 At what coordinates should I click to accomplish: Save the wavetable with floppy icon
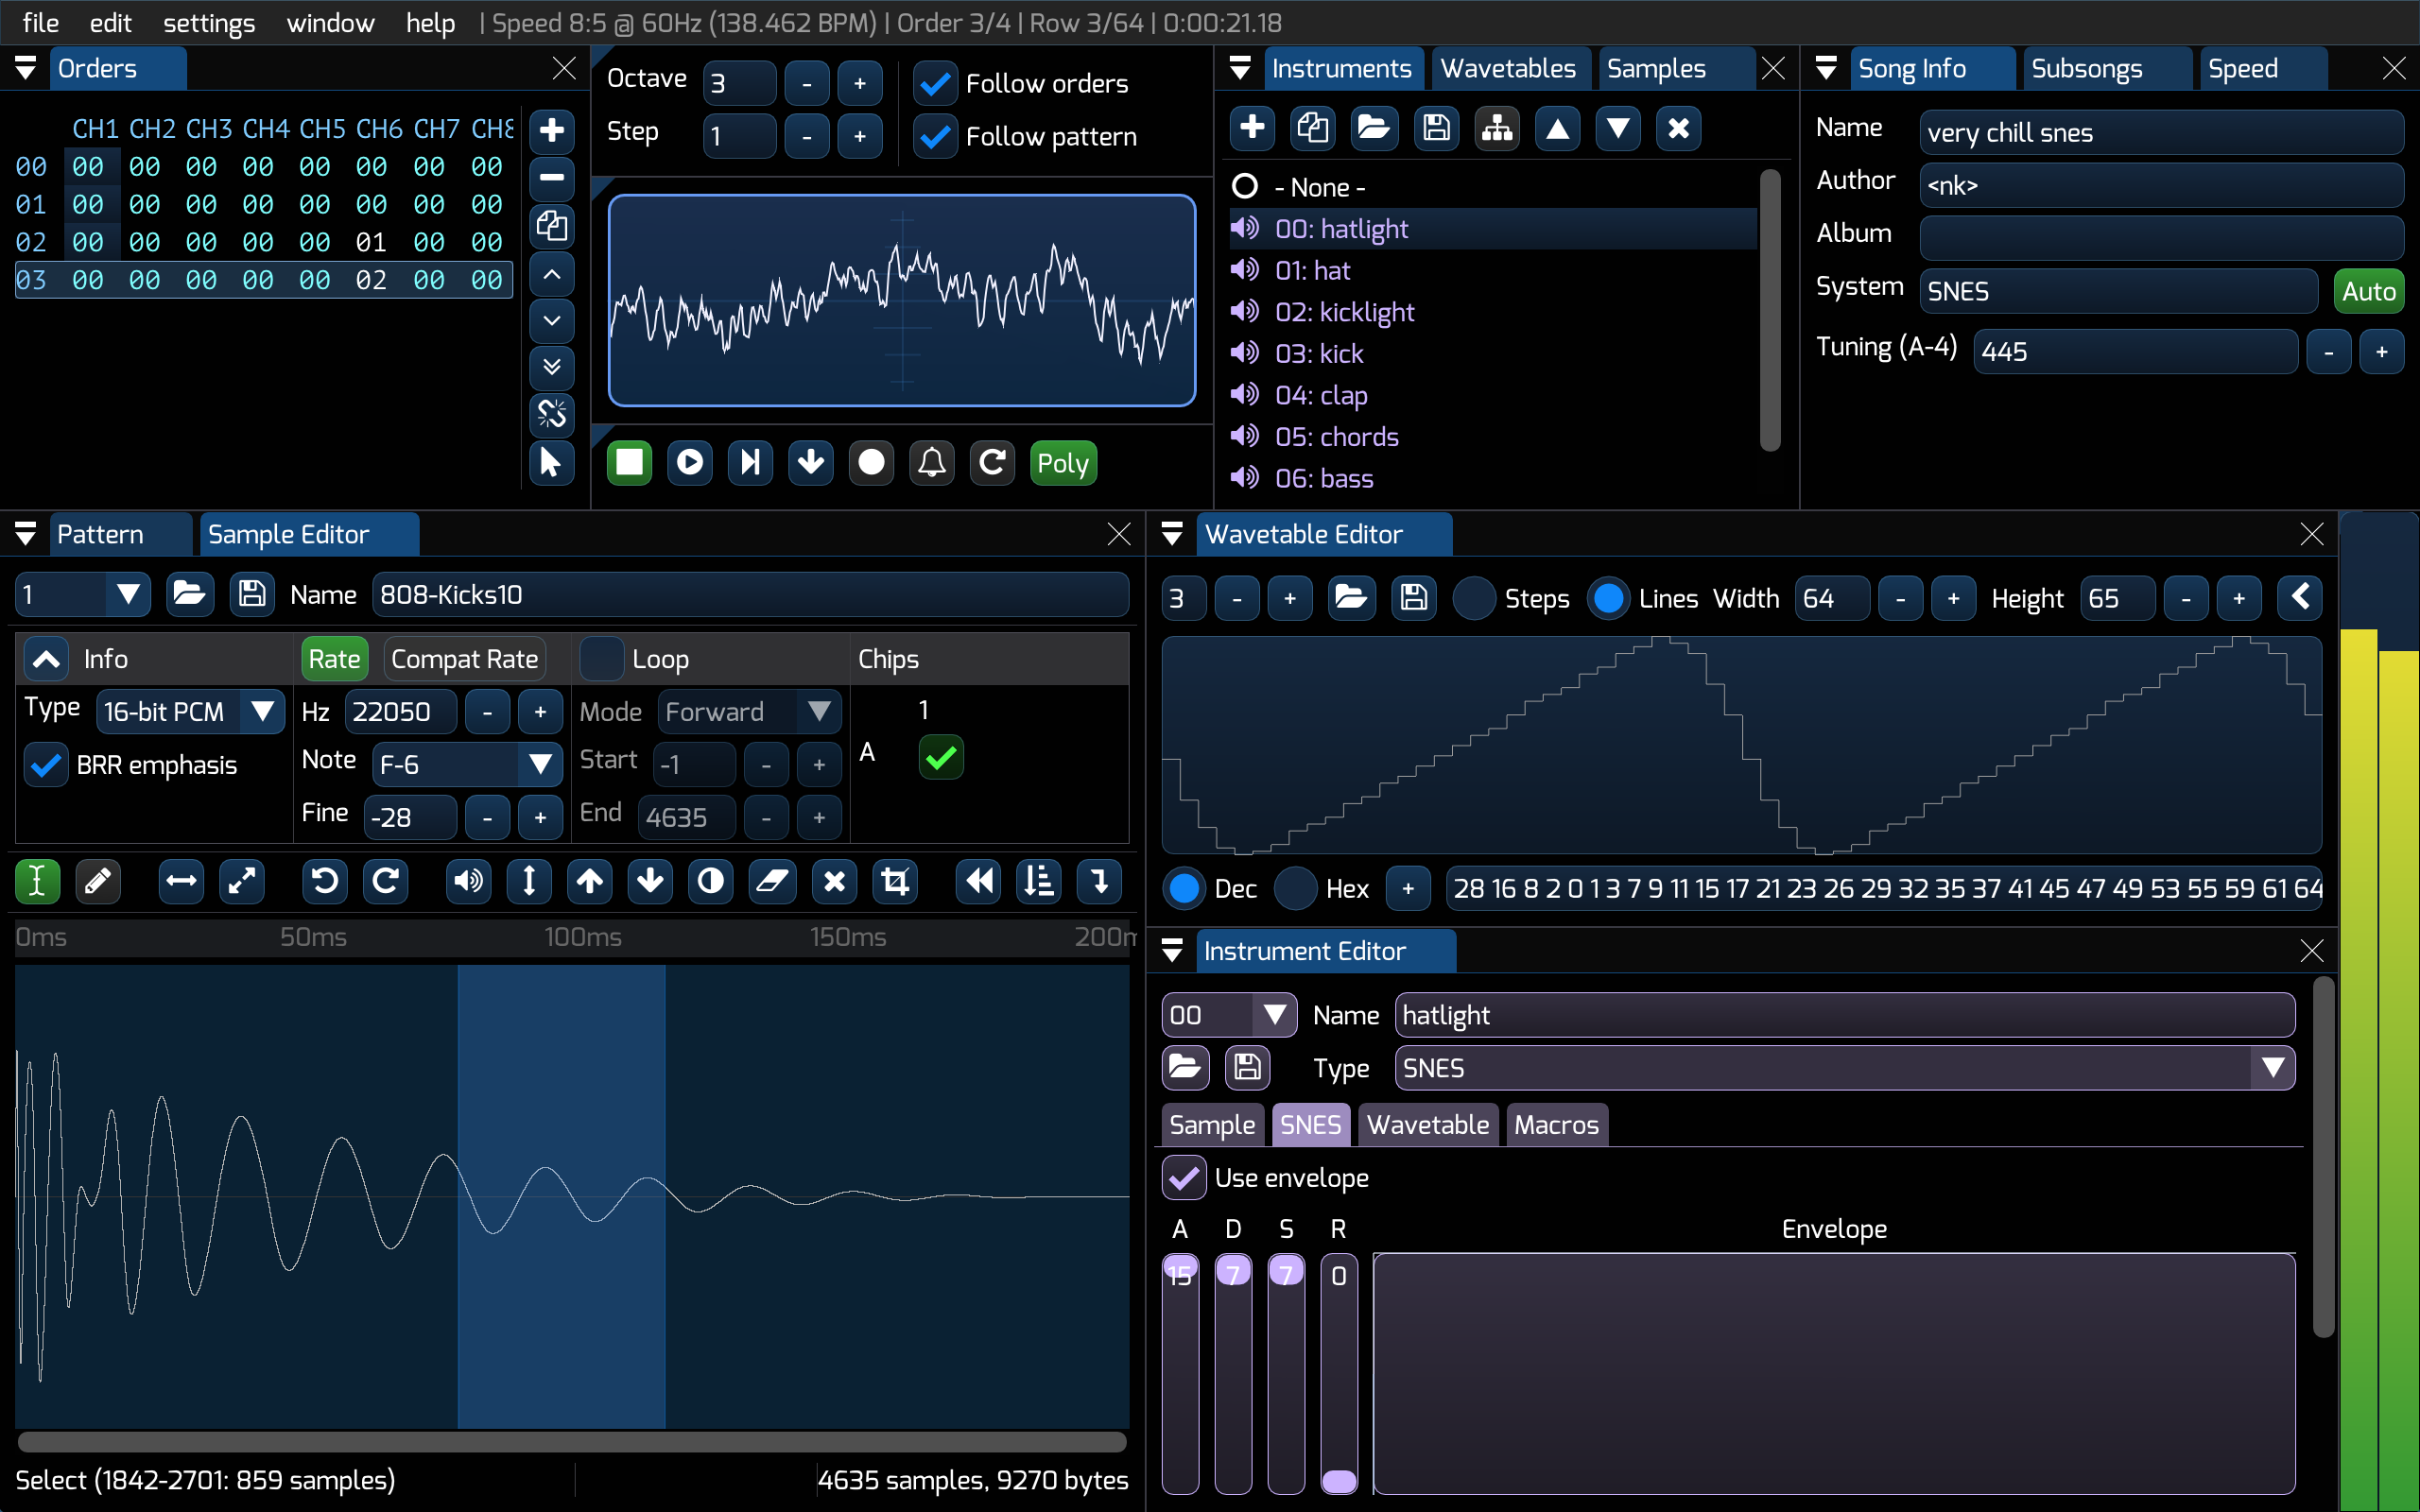1413,598
